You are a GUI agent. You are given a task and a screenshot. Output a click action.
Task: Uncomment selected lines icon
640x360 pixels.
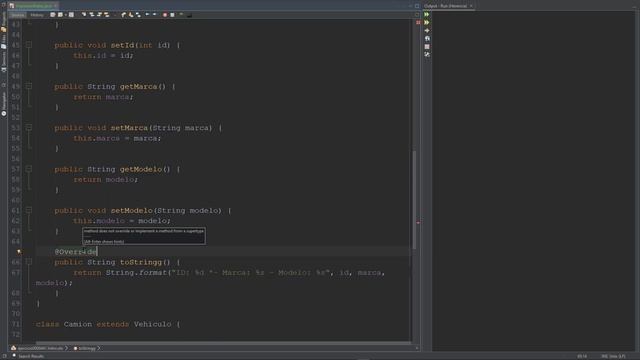[x=189, y=15]
